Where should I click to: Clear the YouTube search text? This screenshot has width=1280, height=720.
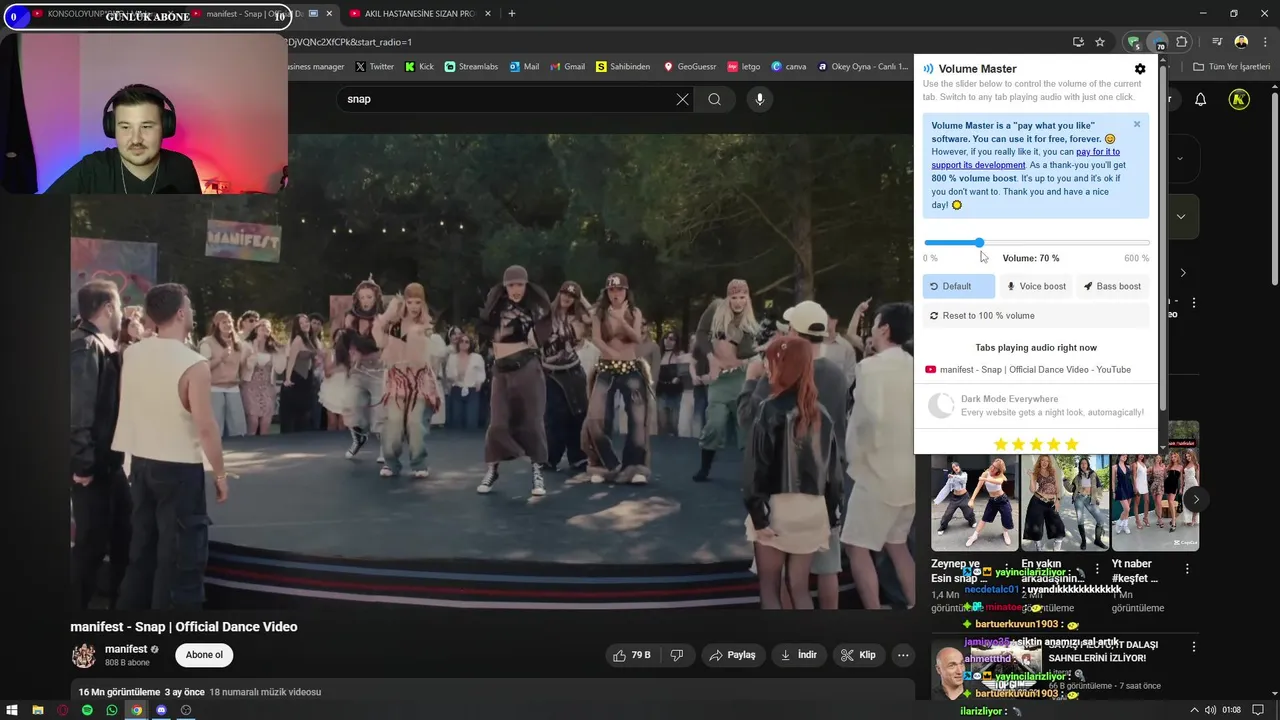682,99
